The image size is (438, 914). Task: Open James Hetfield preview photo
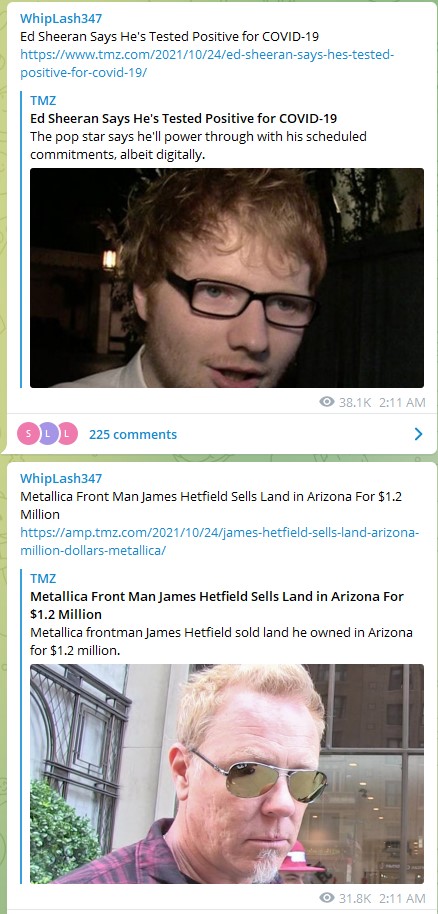pyautogui.click(x=227, y=774)
